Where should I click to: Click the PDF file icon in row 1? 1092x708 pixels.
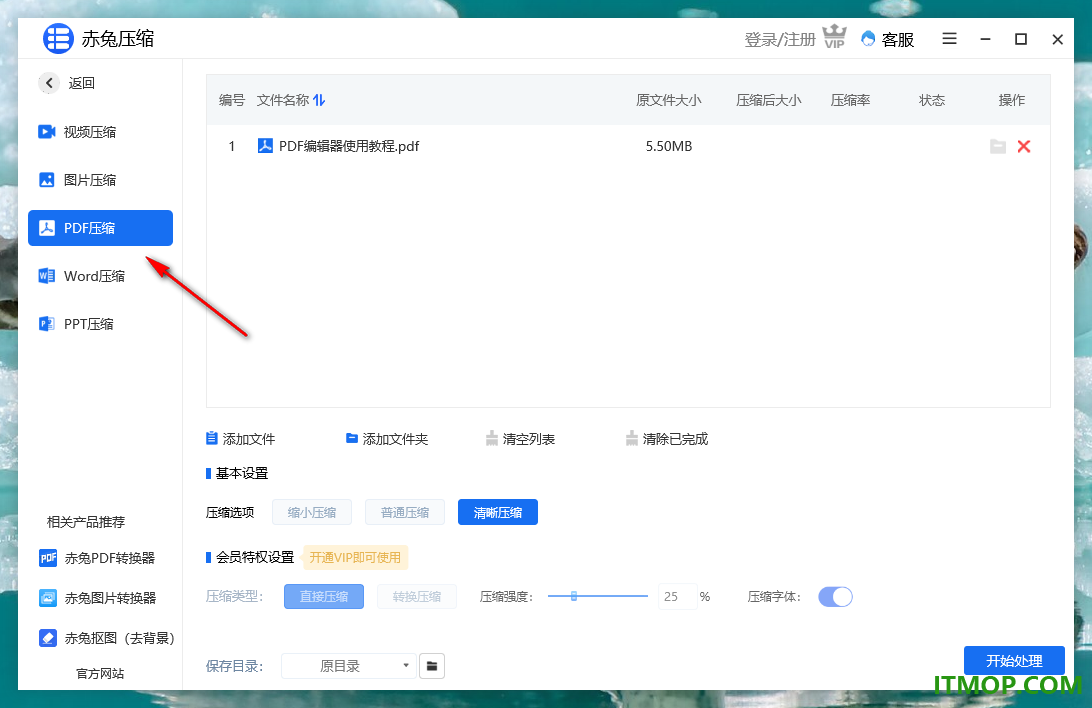click(x=265, y=145)
